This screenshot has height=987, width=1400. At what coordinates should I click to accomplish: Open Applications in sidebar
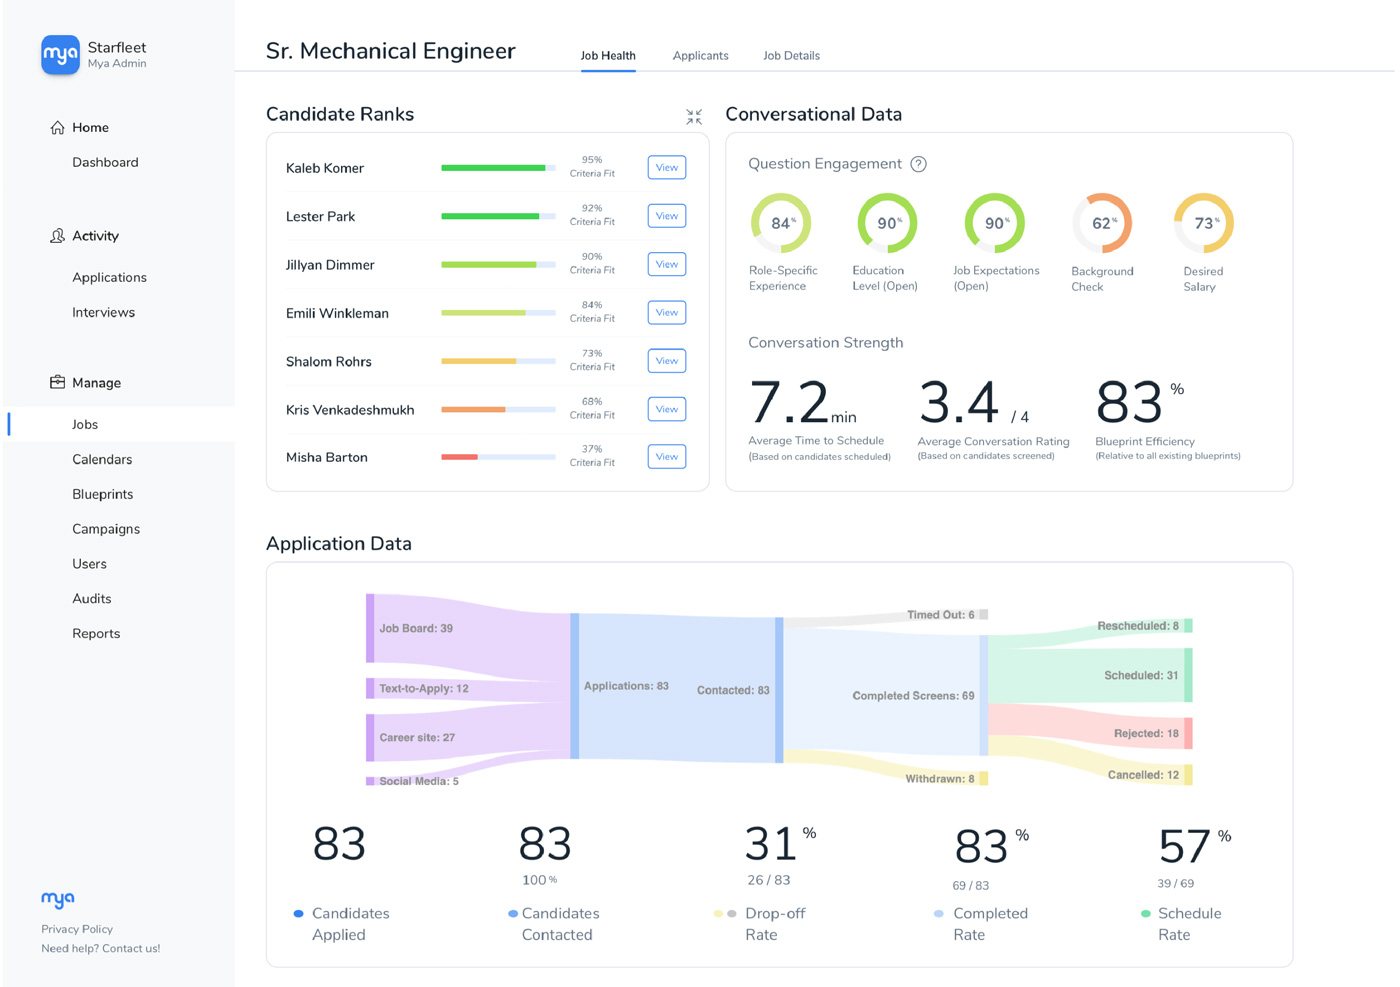(x=109, y=277)
